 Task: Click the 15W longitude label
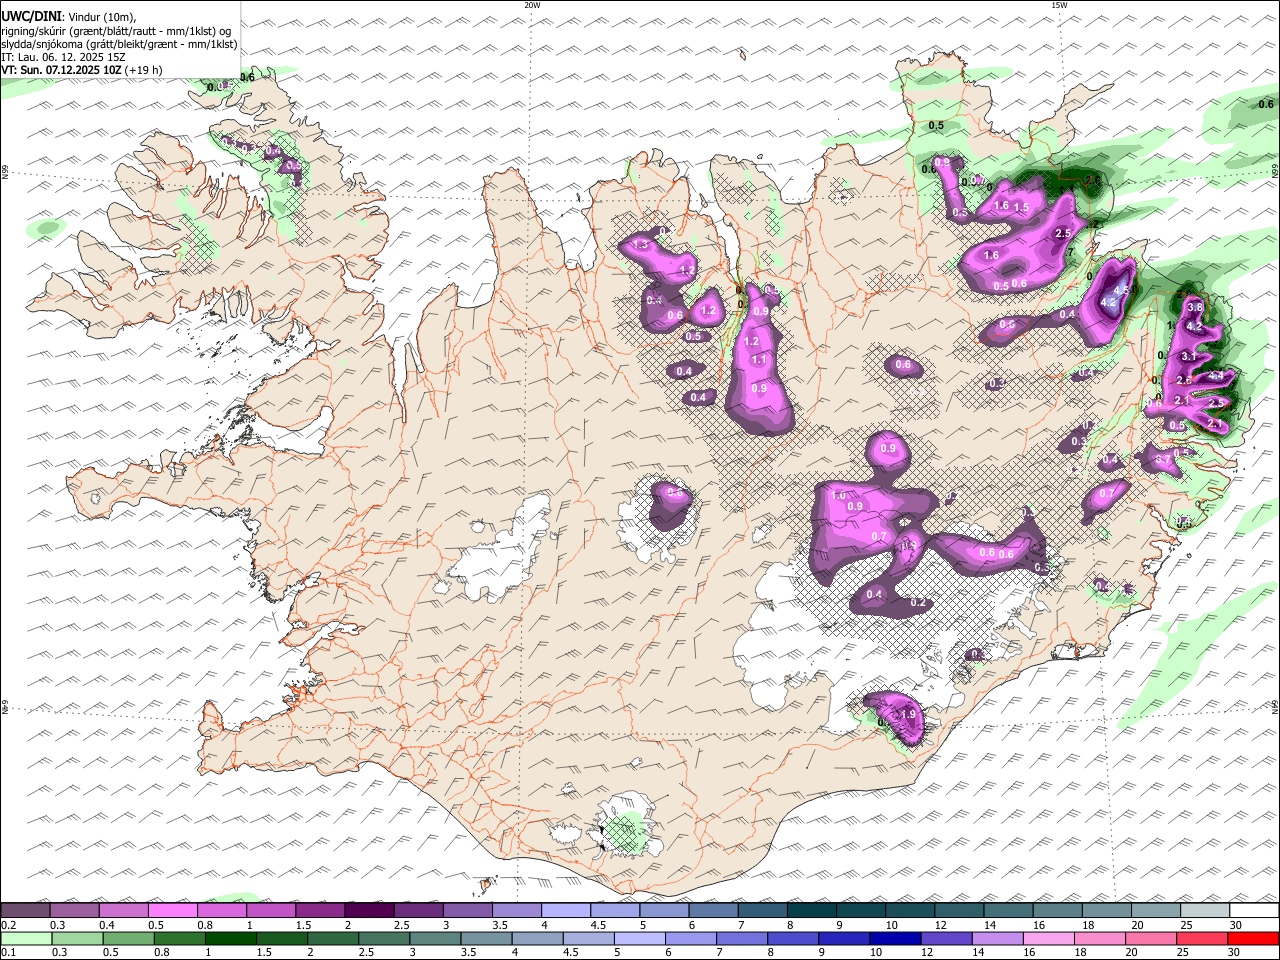coord(1059,5)
